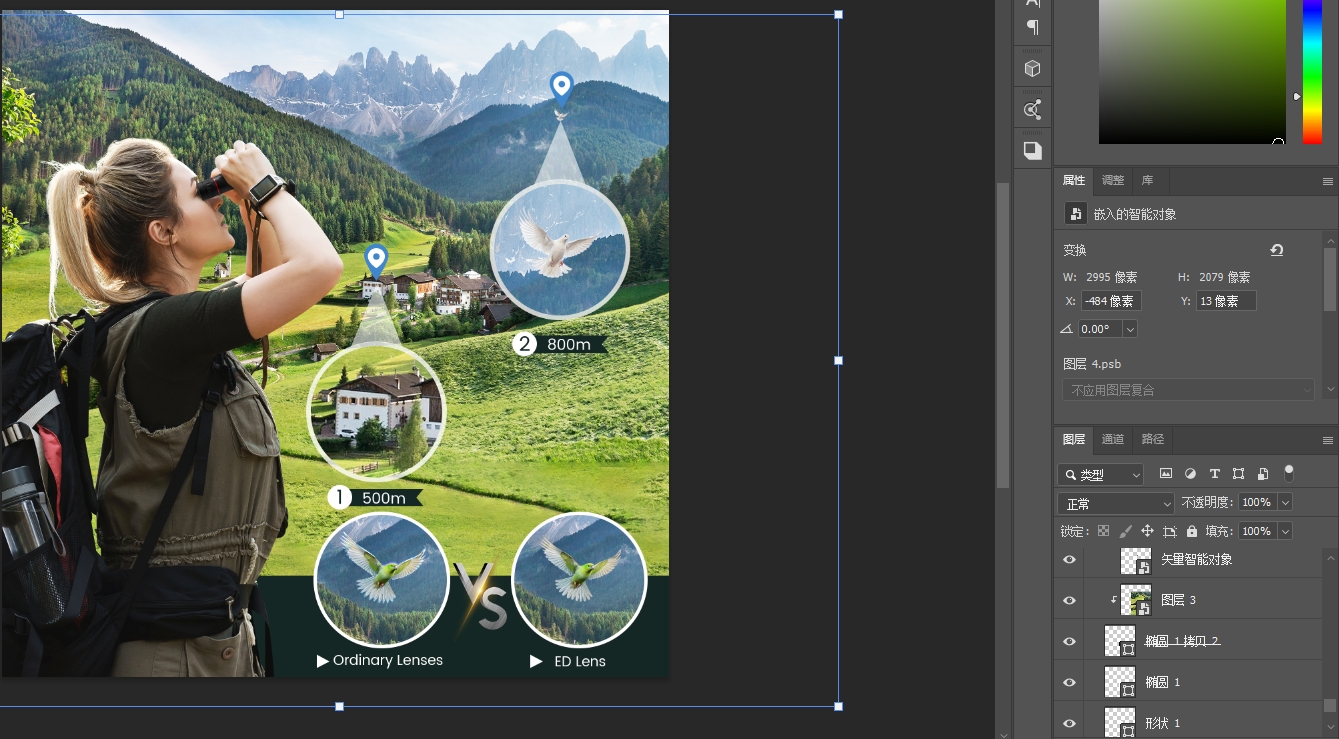Hide the 图层 3 layer
The height and width of the screenshot is (739, 1339).
[x=1069, y=600]
